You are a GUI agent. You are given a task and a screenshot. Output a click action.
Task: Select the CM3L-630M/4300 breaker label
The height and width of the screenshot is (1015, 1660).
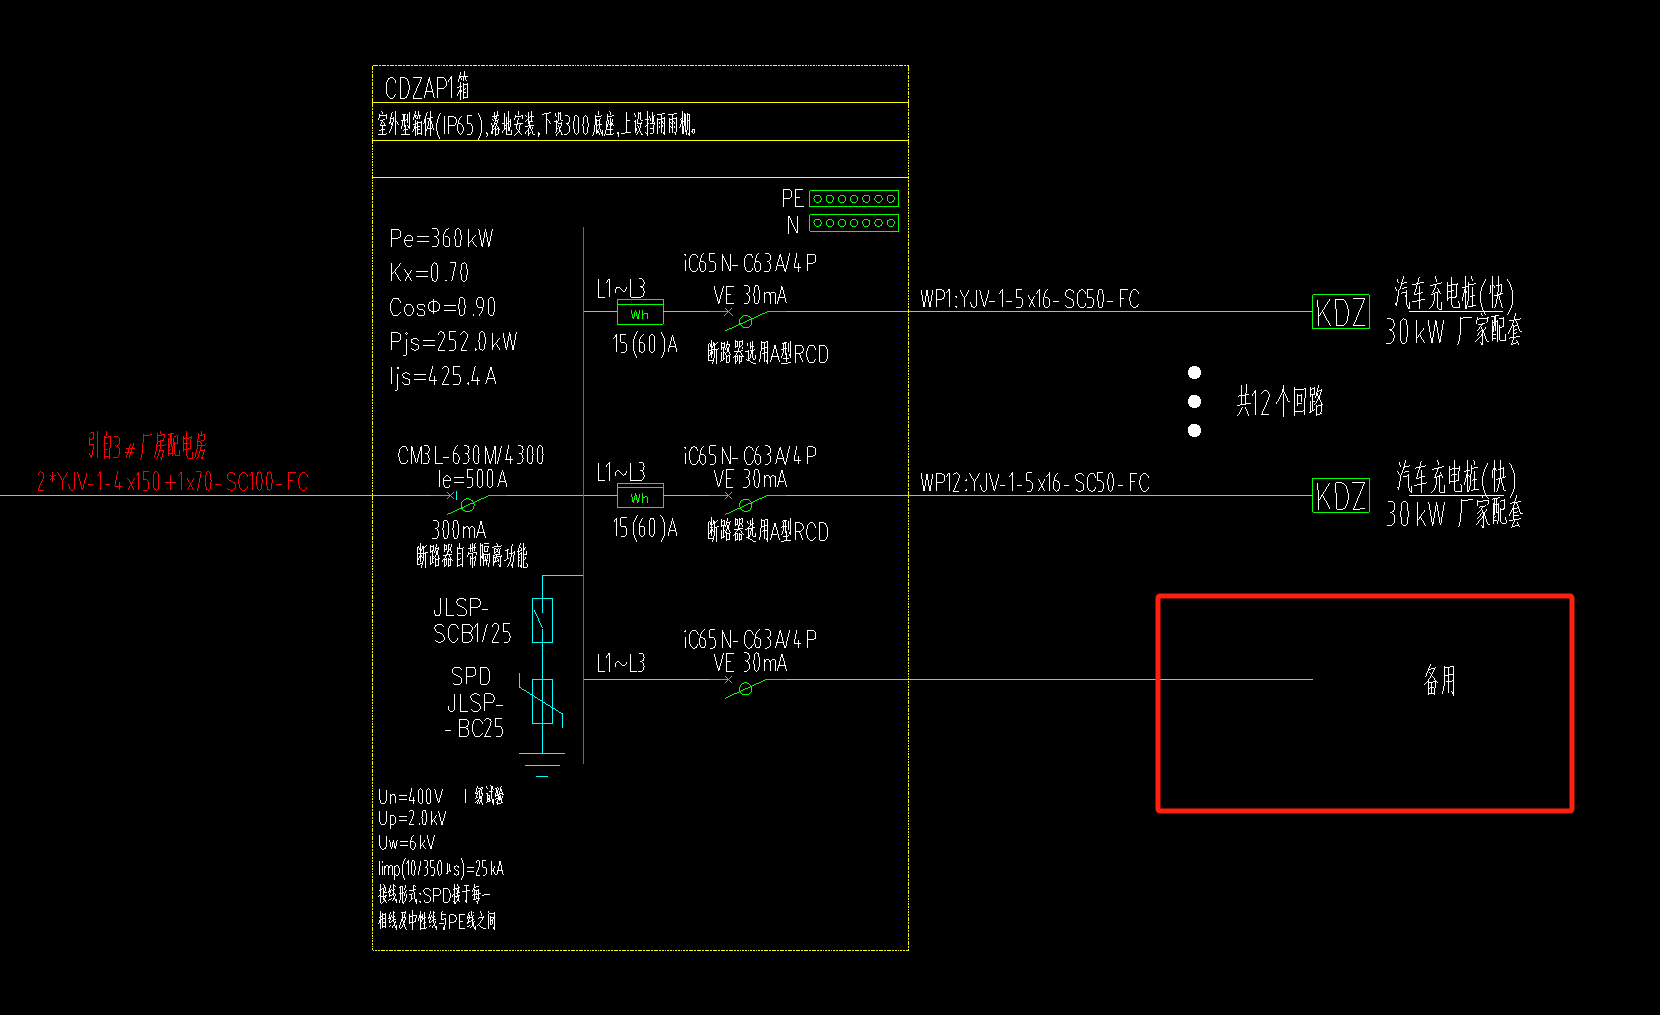pyautogui.click(x=471, y=456)
